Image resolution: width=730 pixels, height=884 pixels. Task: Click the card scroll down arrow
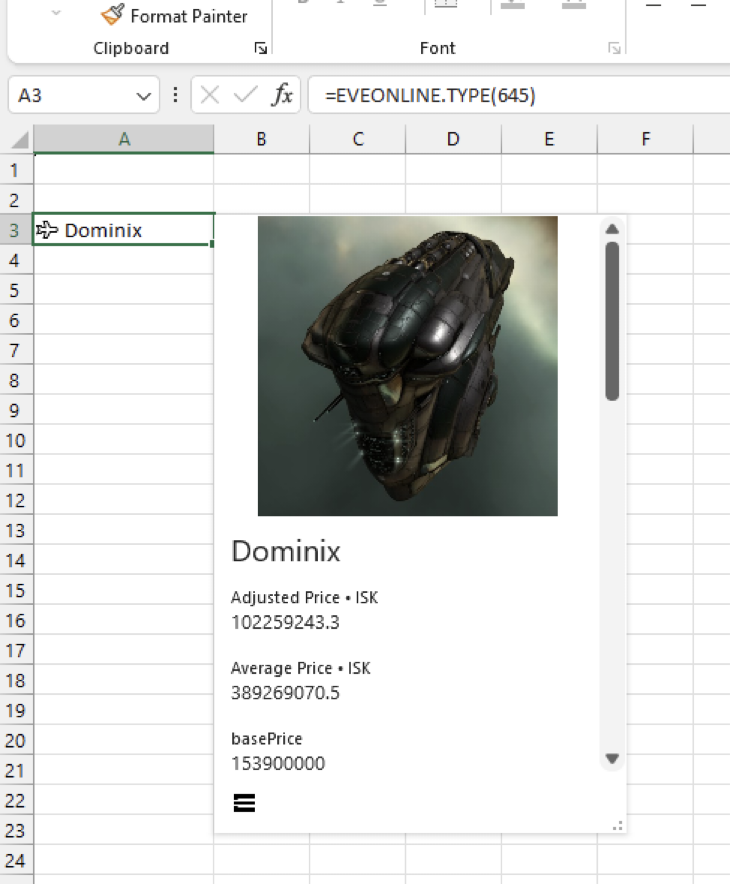(612, 759)
